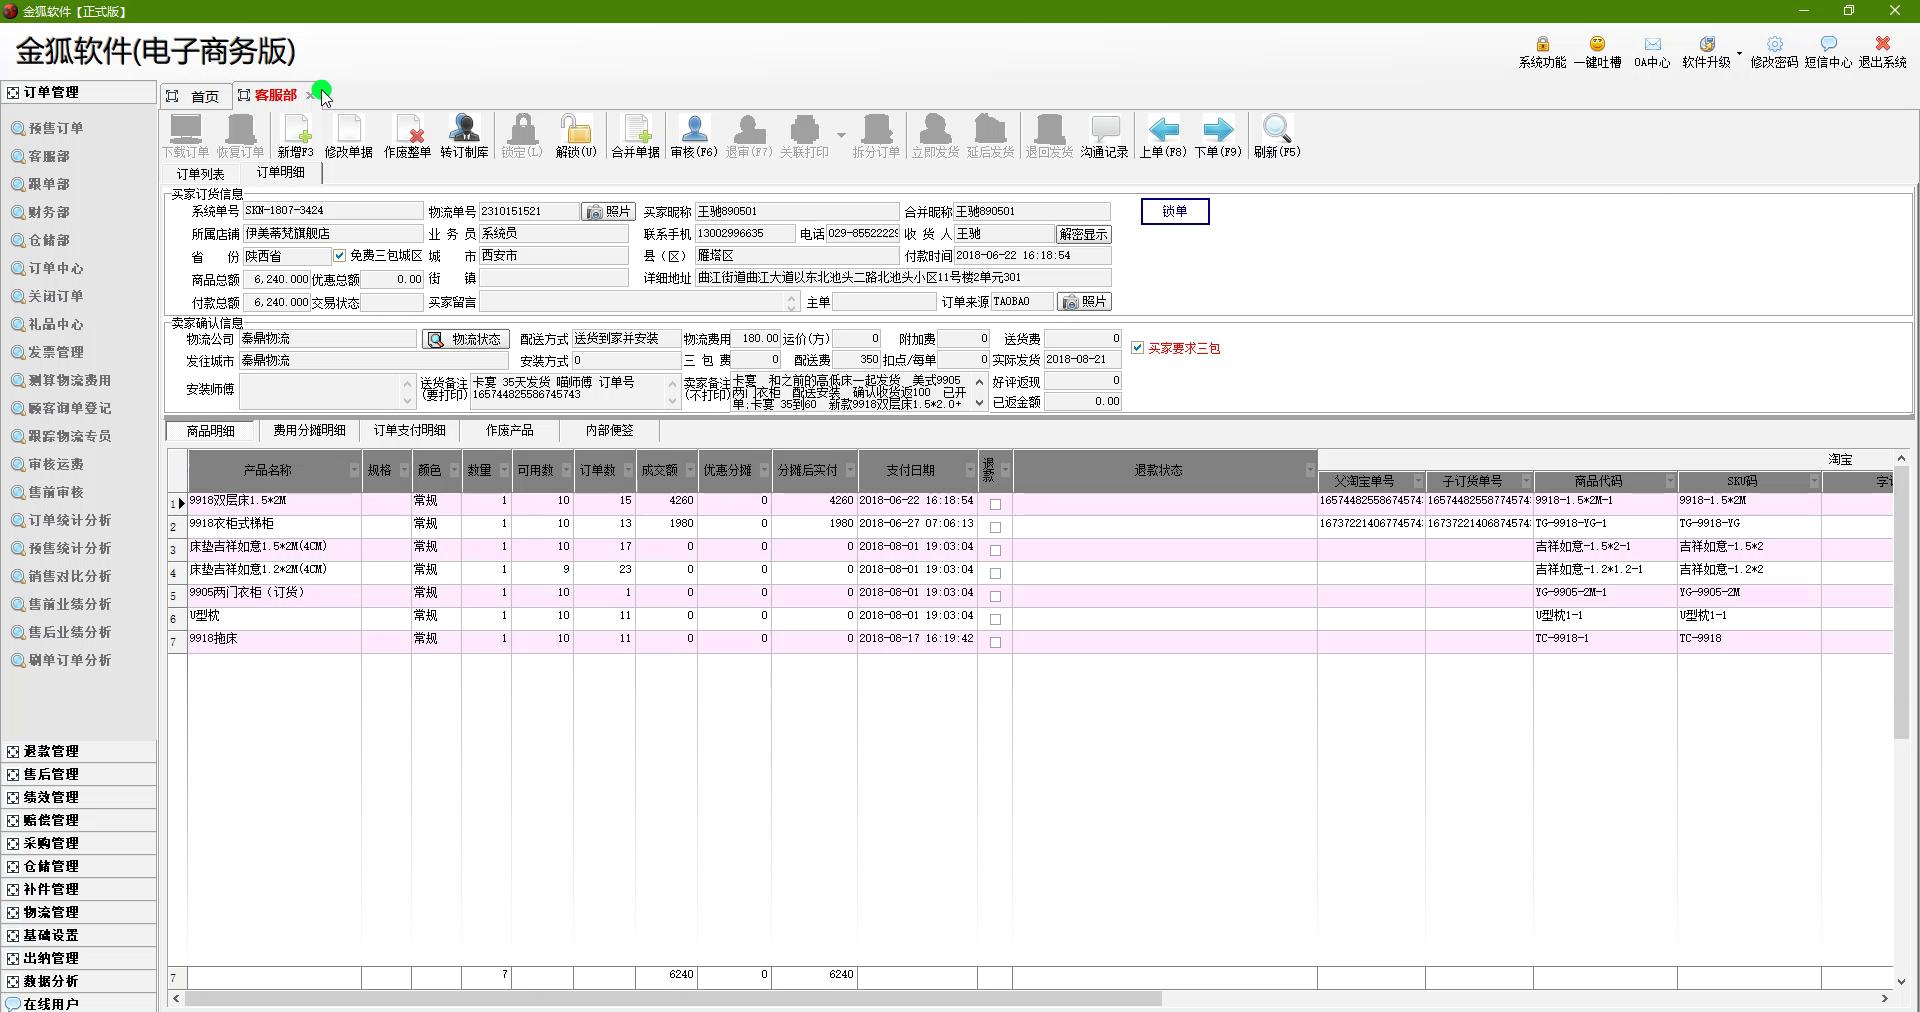1920x1012 pixels.
Task: Switch to the 作废产品 tab
Action: pos(509,430)
